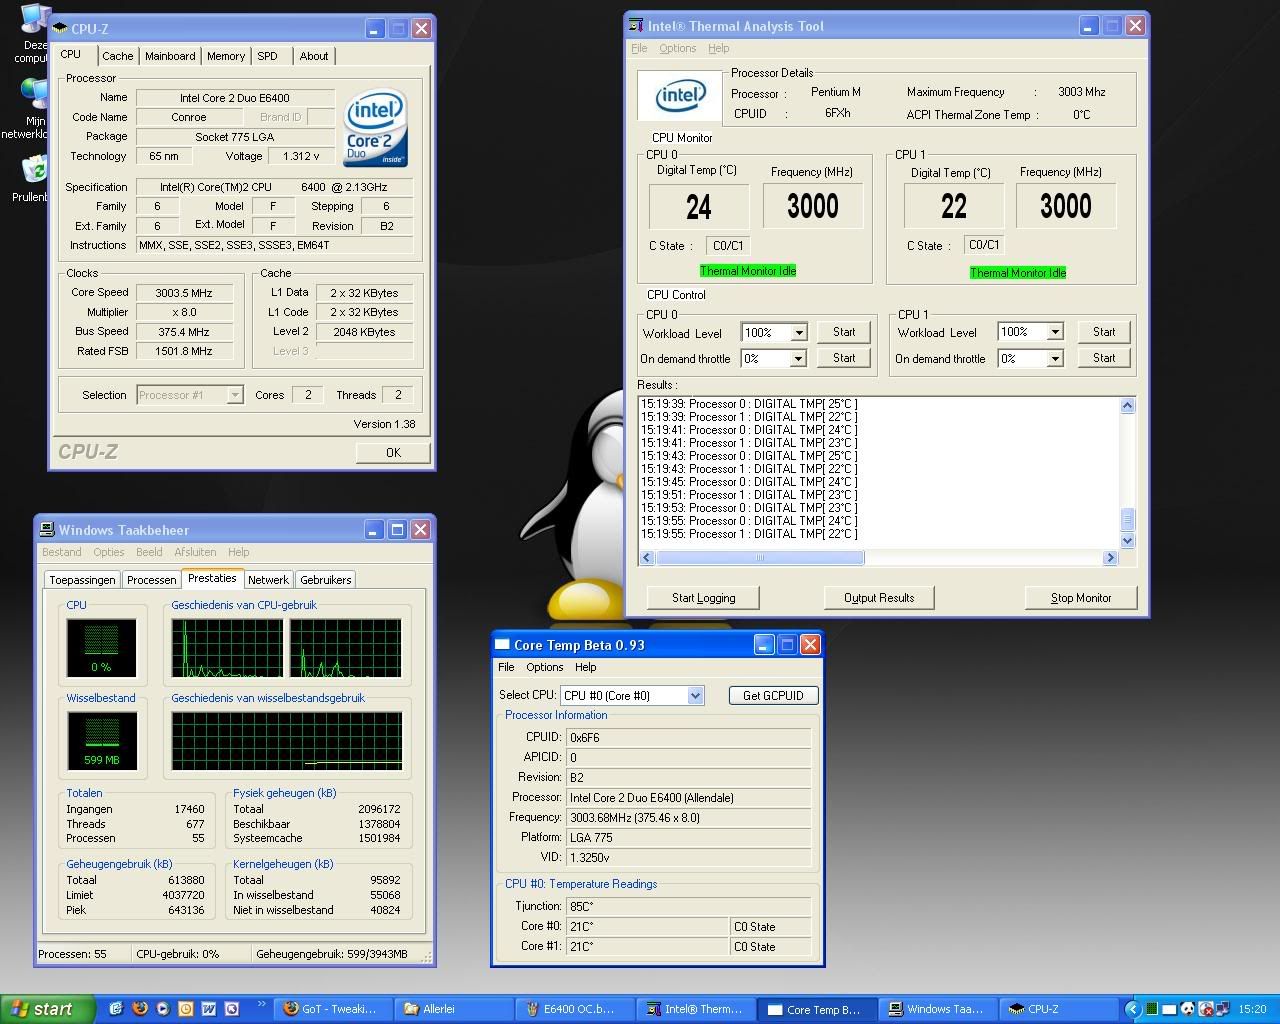
Task: Launch Word from the quick launch icons
Action: [x=208, y=1009]
